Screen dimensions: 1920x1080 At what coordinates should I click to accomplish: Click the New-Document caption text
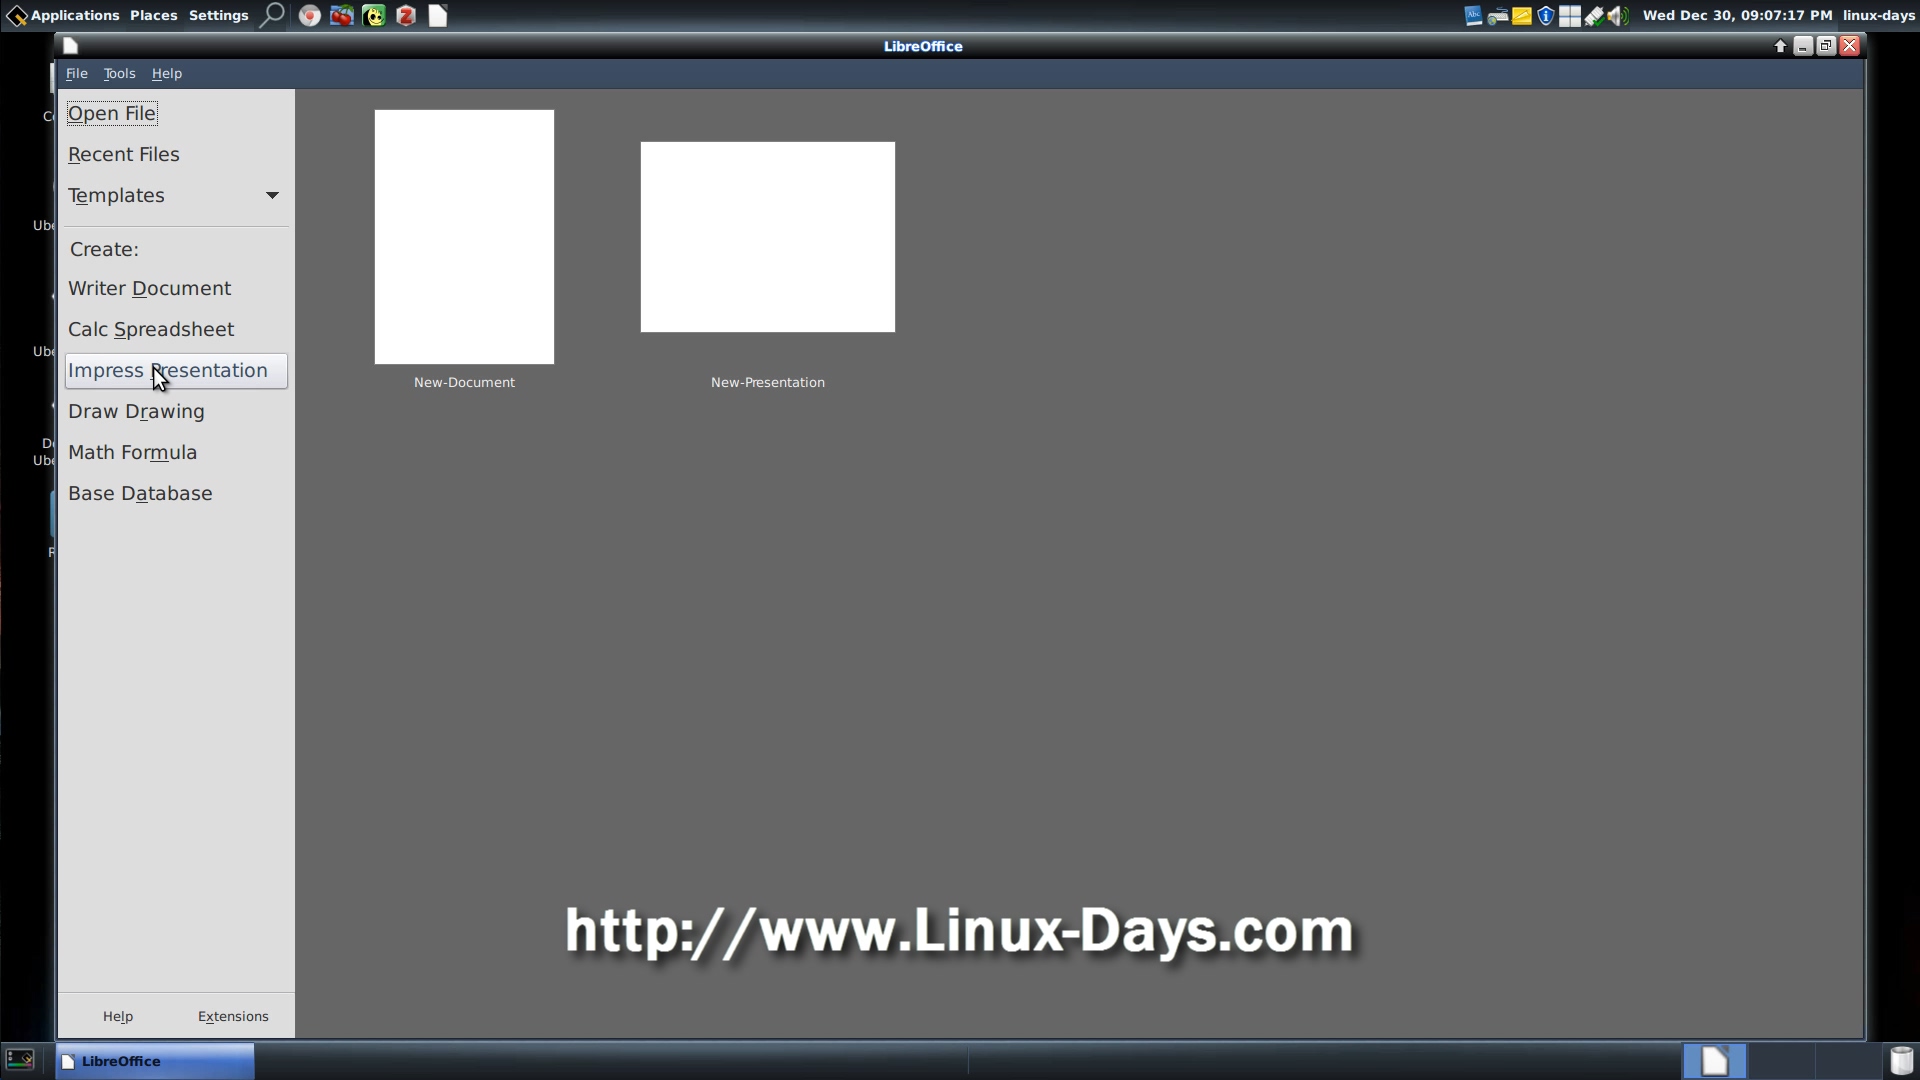[464, 382]
